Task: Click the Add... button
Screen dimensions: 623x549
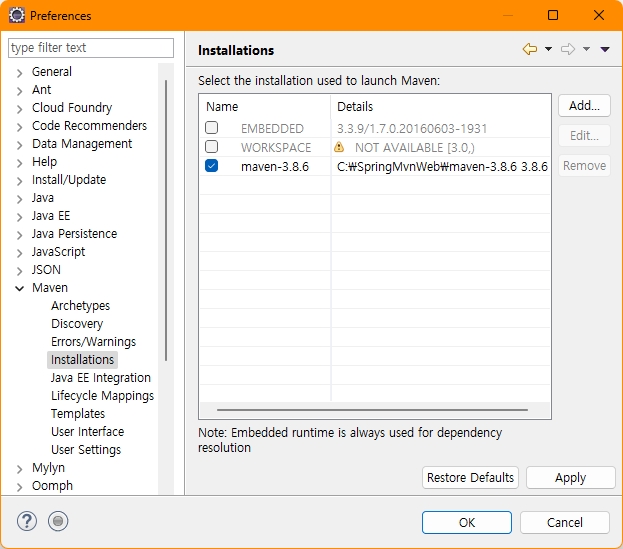Action: tap(584, 106)
